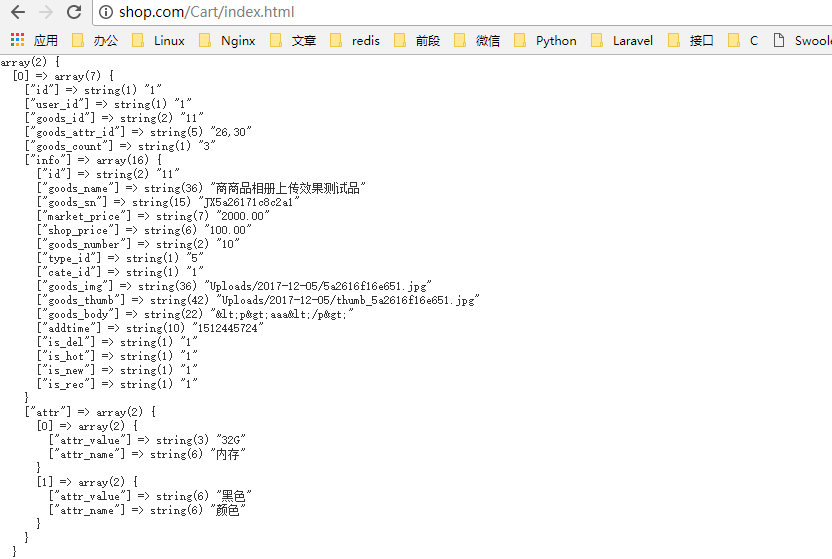Click the 前段 folder icon
832x559 pixels.
coord(400,41)
